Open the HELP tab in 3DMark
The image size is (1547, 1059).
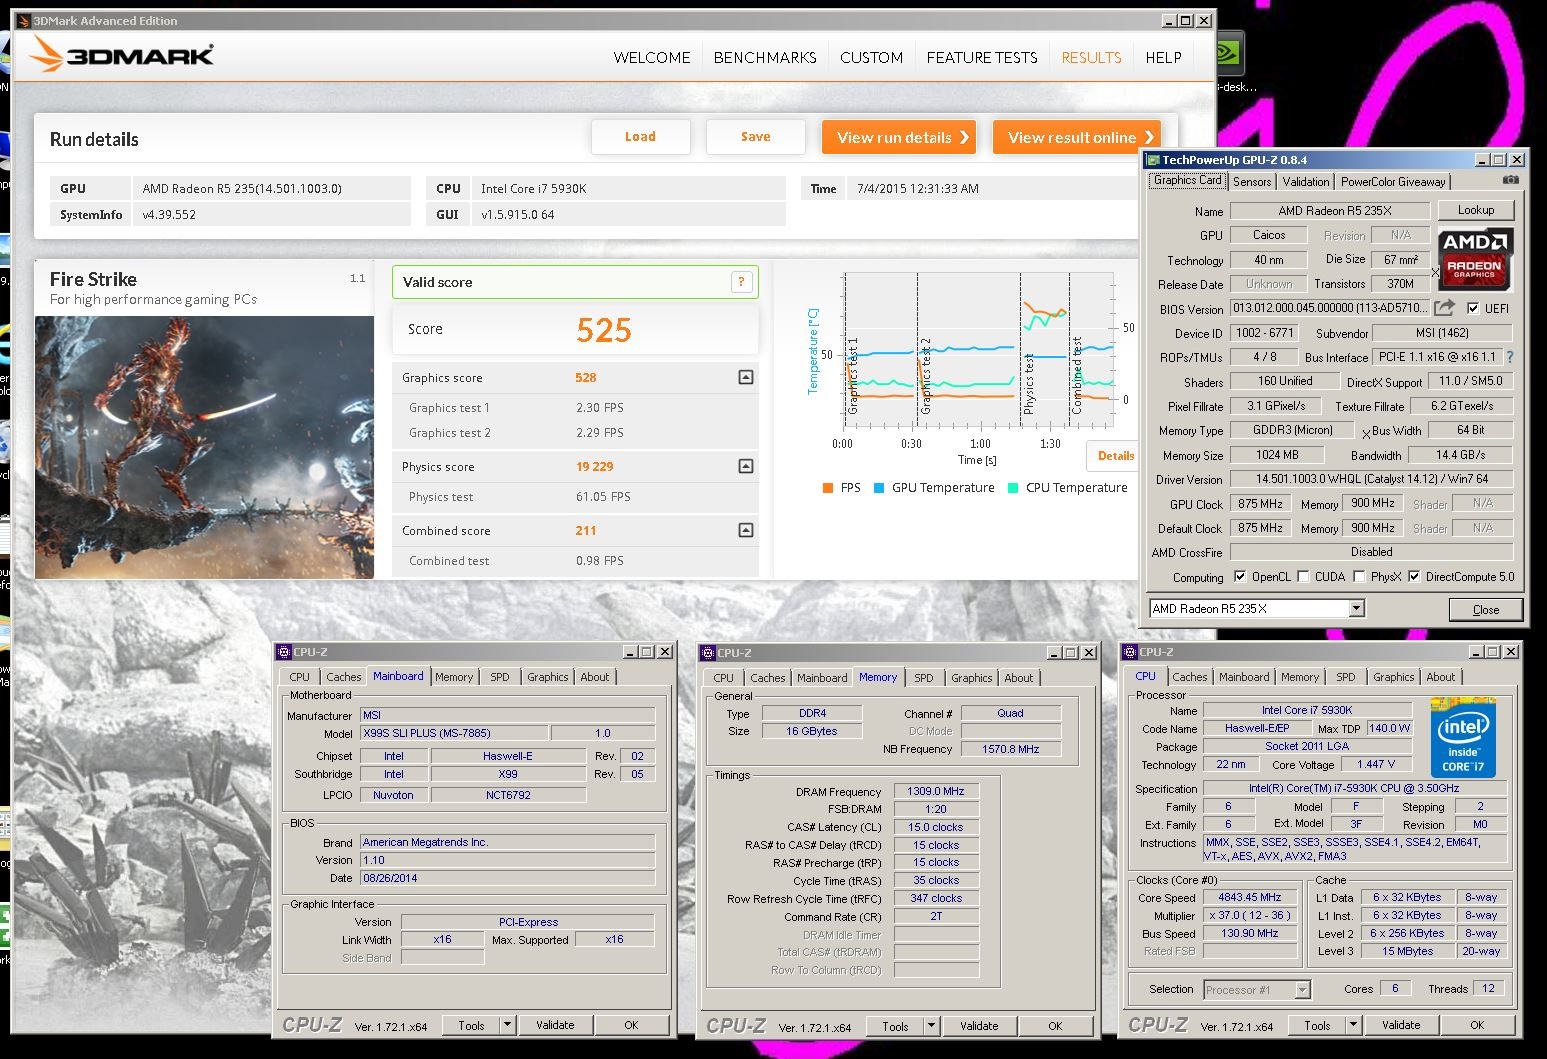click(1163, 58)
